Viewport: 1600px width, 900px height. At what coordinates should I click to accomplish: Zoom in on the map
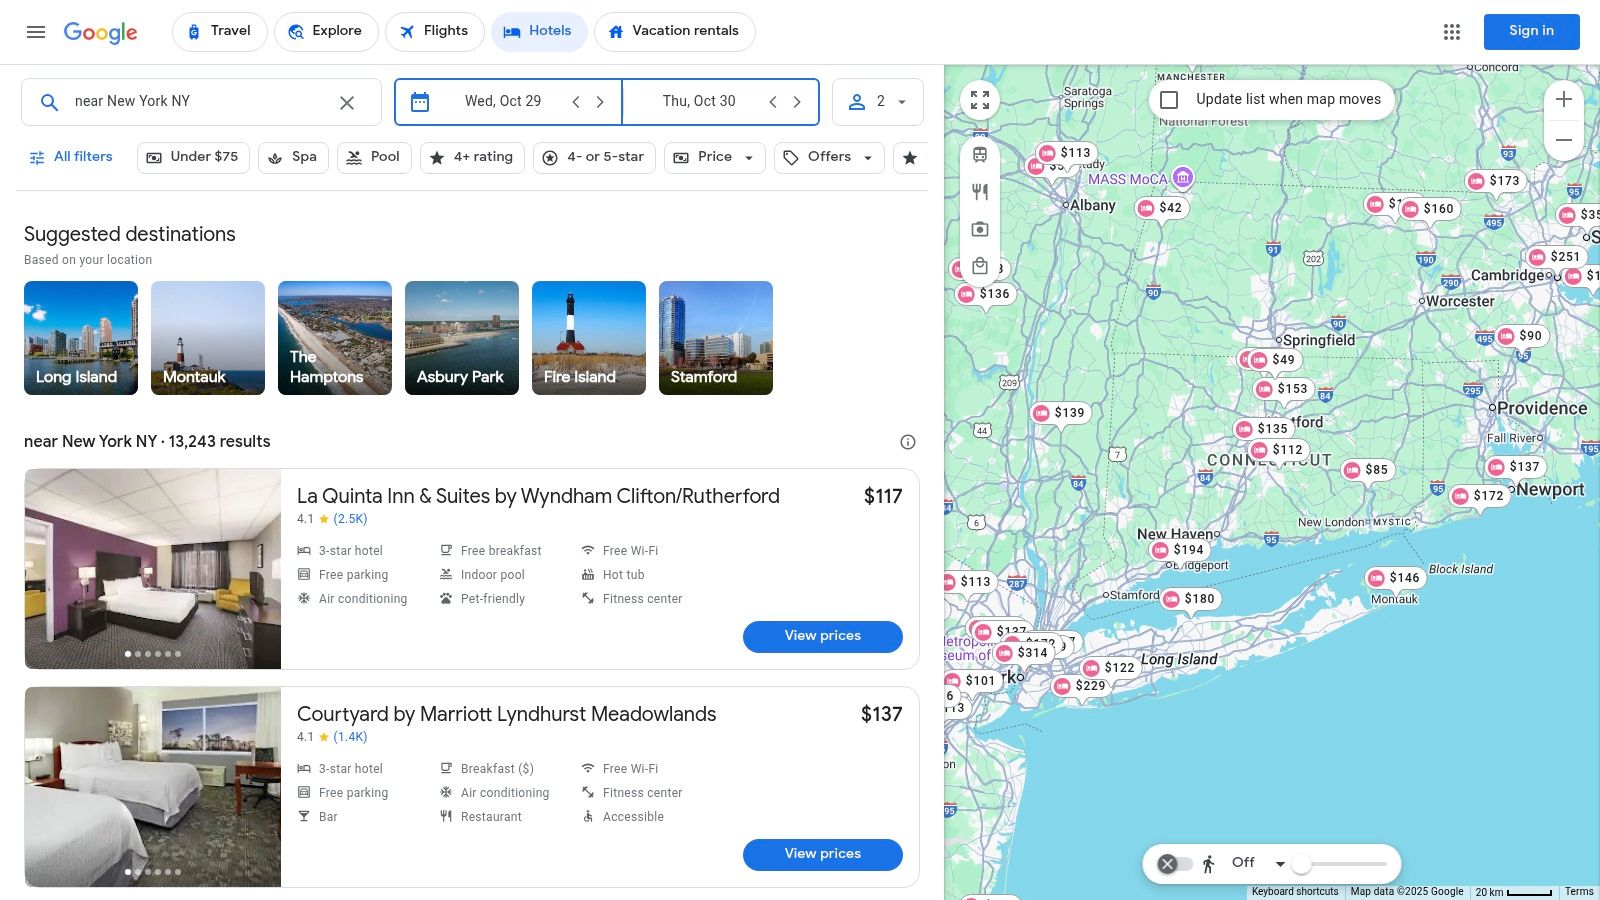pyautogui.click(x=1564, y=99)
